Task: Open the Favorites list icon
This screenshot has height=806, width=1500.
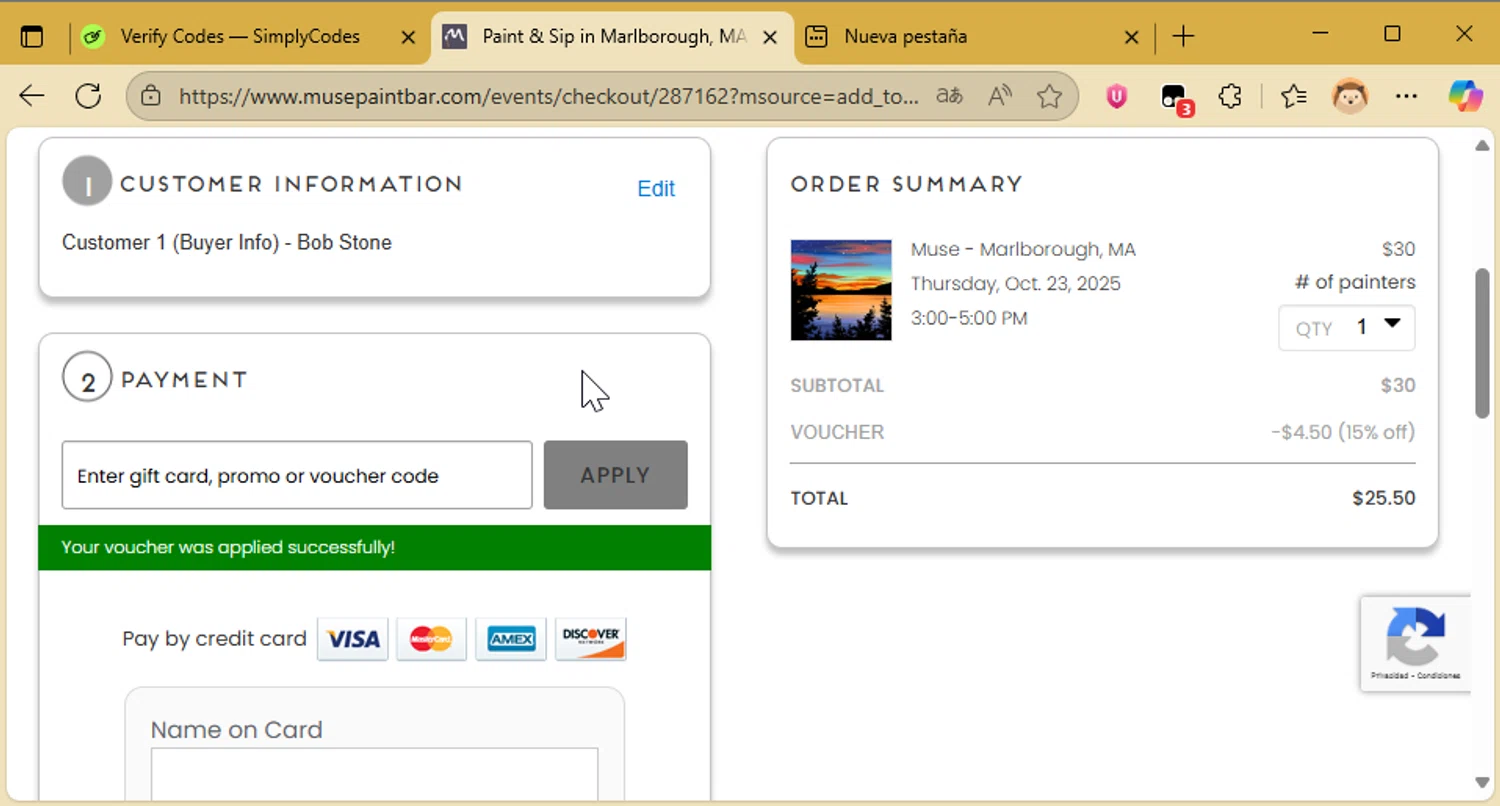Action: tap(1293, 96)
